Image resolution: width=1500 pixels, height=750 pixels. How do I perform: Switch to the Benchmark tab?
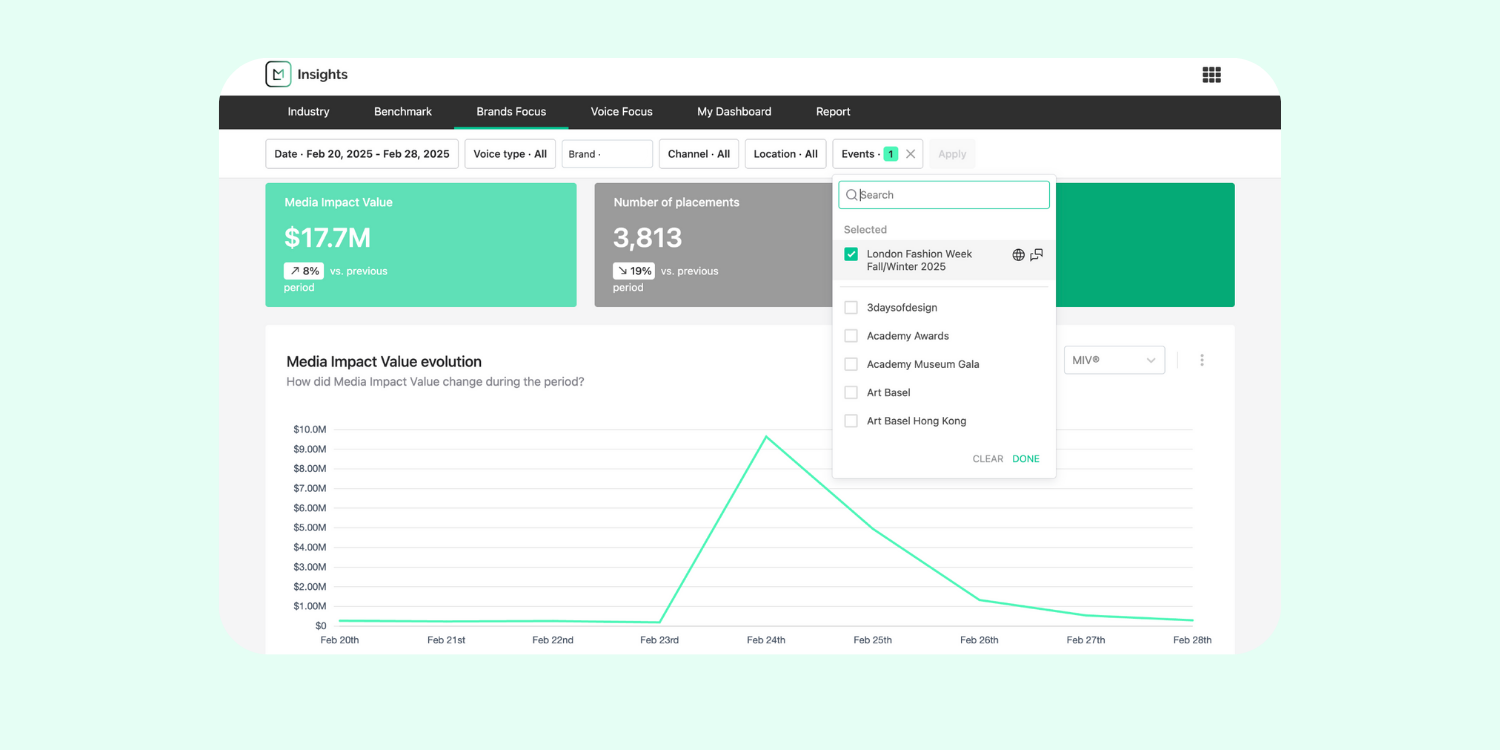pos(403,112)
